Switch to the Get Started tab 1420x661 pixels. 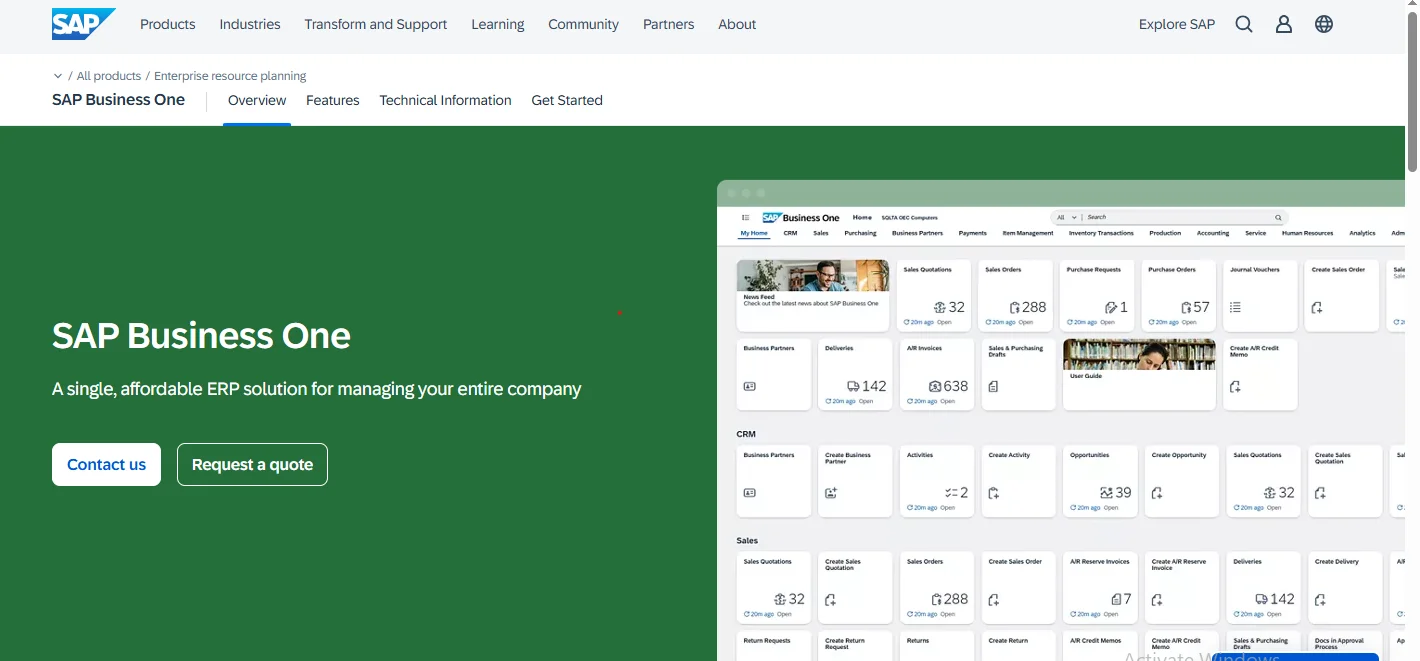567,100
